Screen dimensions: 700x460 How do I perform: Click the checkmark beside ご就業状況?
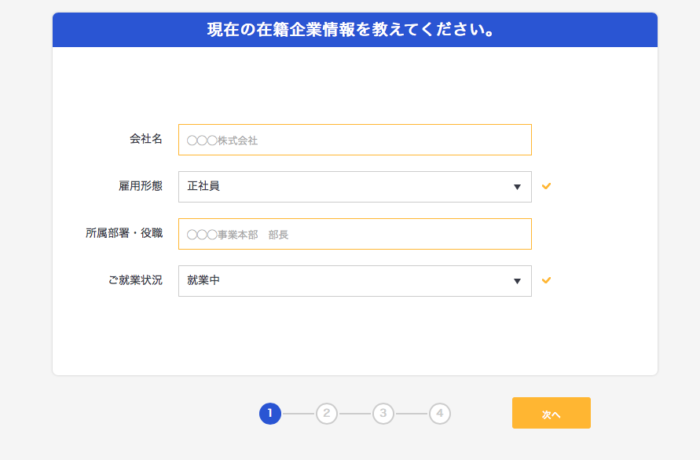tap(546, 280)
